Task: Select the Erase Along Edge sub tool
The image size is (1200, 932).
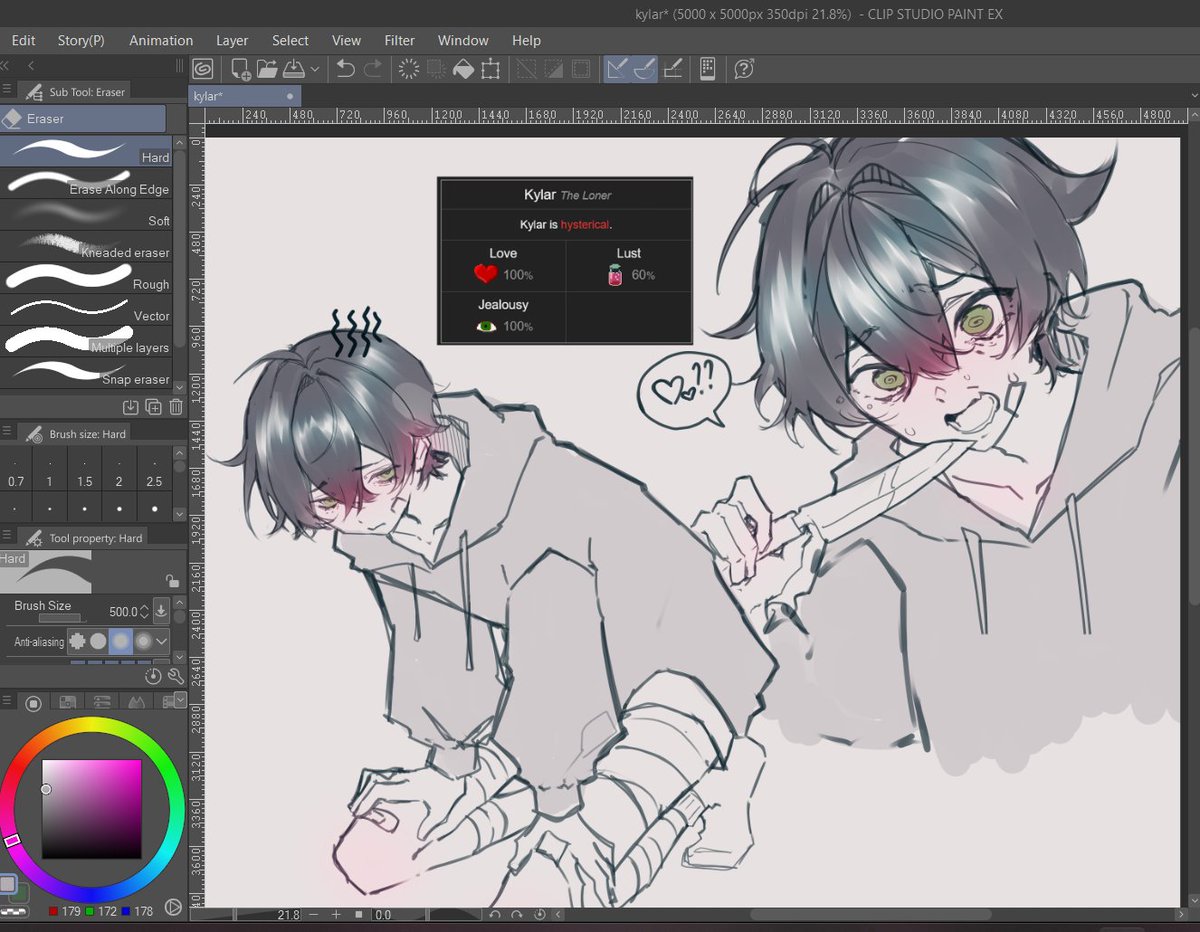Action: 86,182
